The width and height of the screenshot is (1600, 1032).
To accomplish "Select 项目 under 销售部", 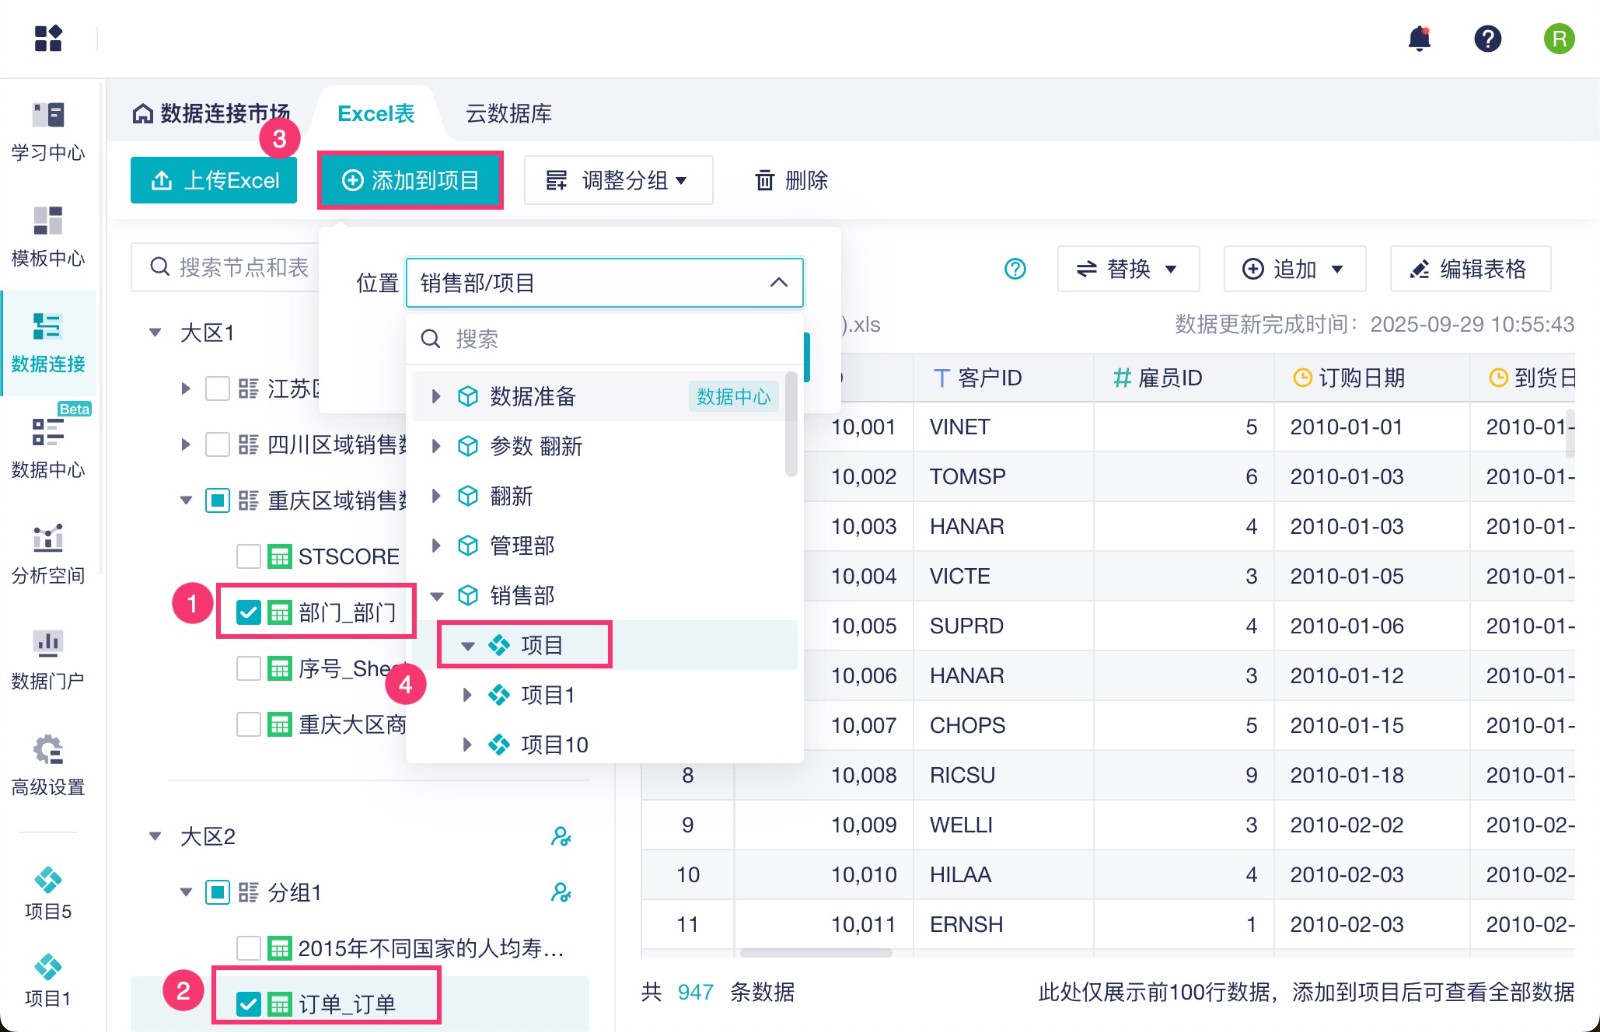I will tap(542, 645).
